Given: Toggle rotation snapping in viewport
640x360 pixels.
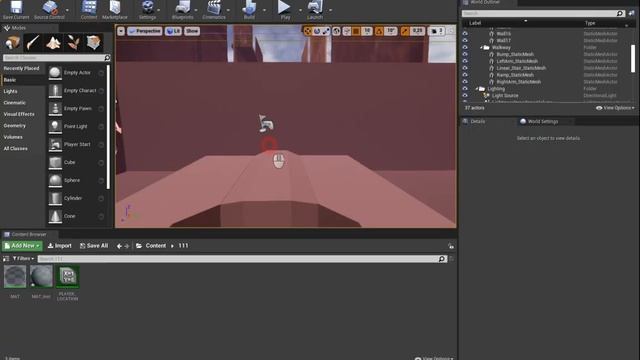Looking at the screenshot, I should click(x=379, y=31).
